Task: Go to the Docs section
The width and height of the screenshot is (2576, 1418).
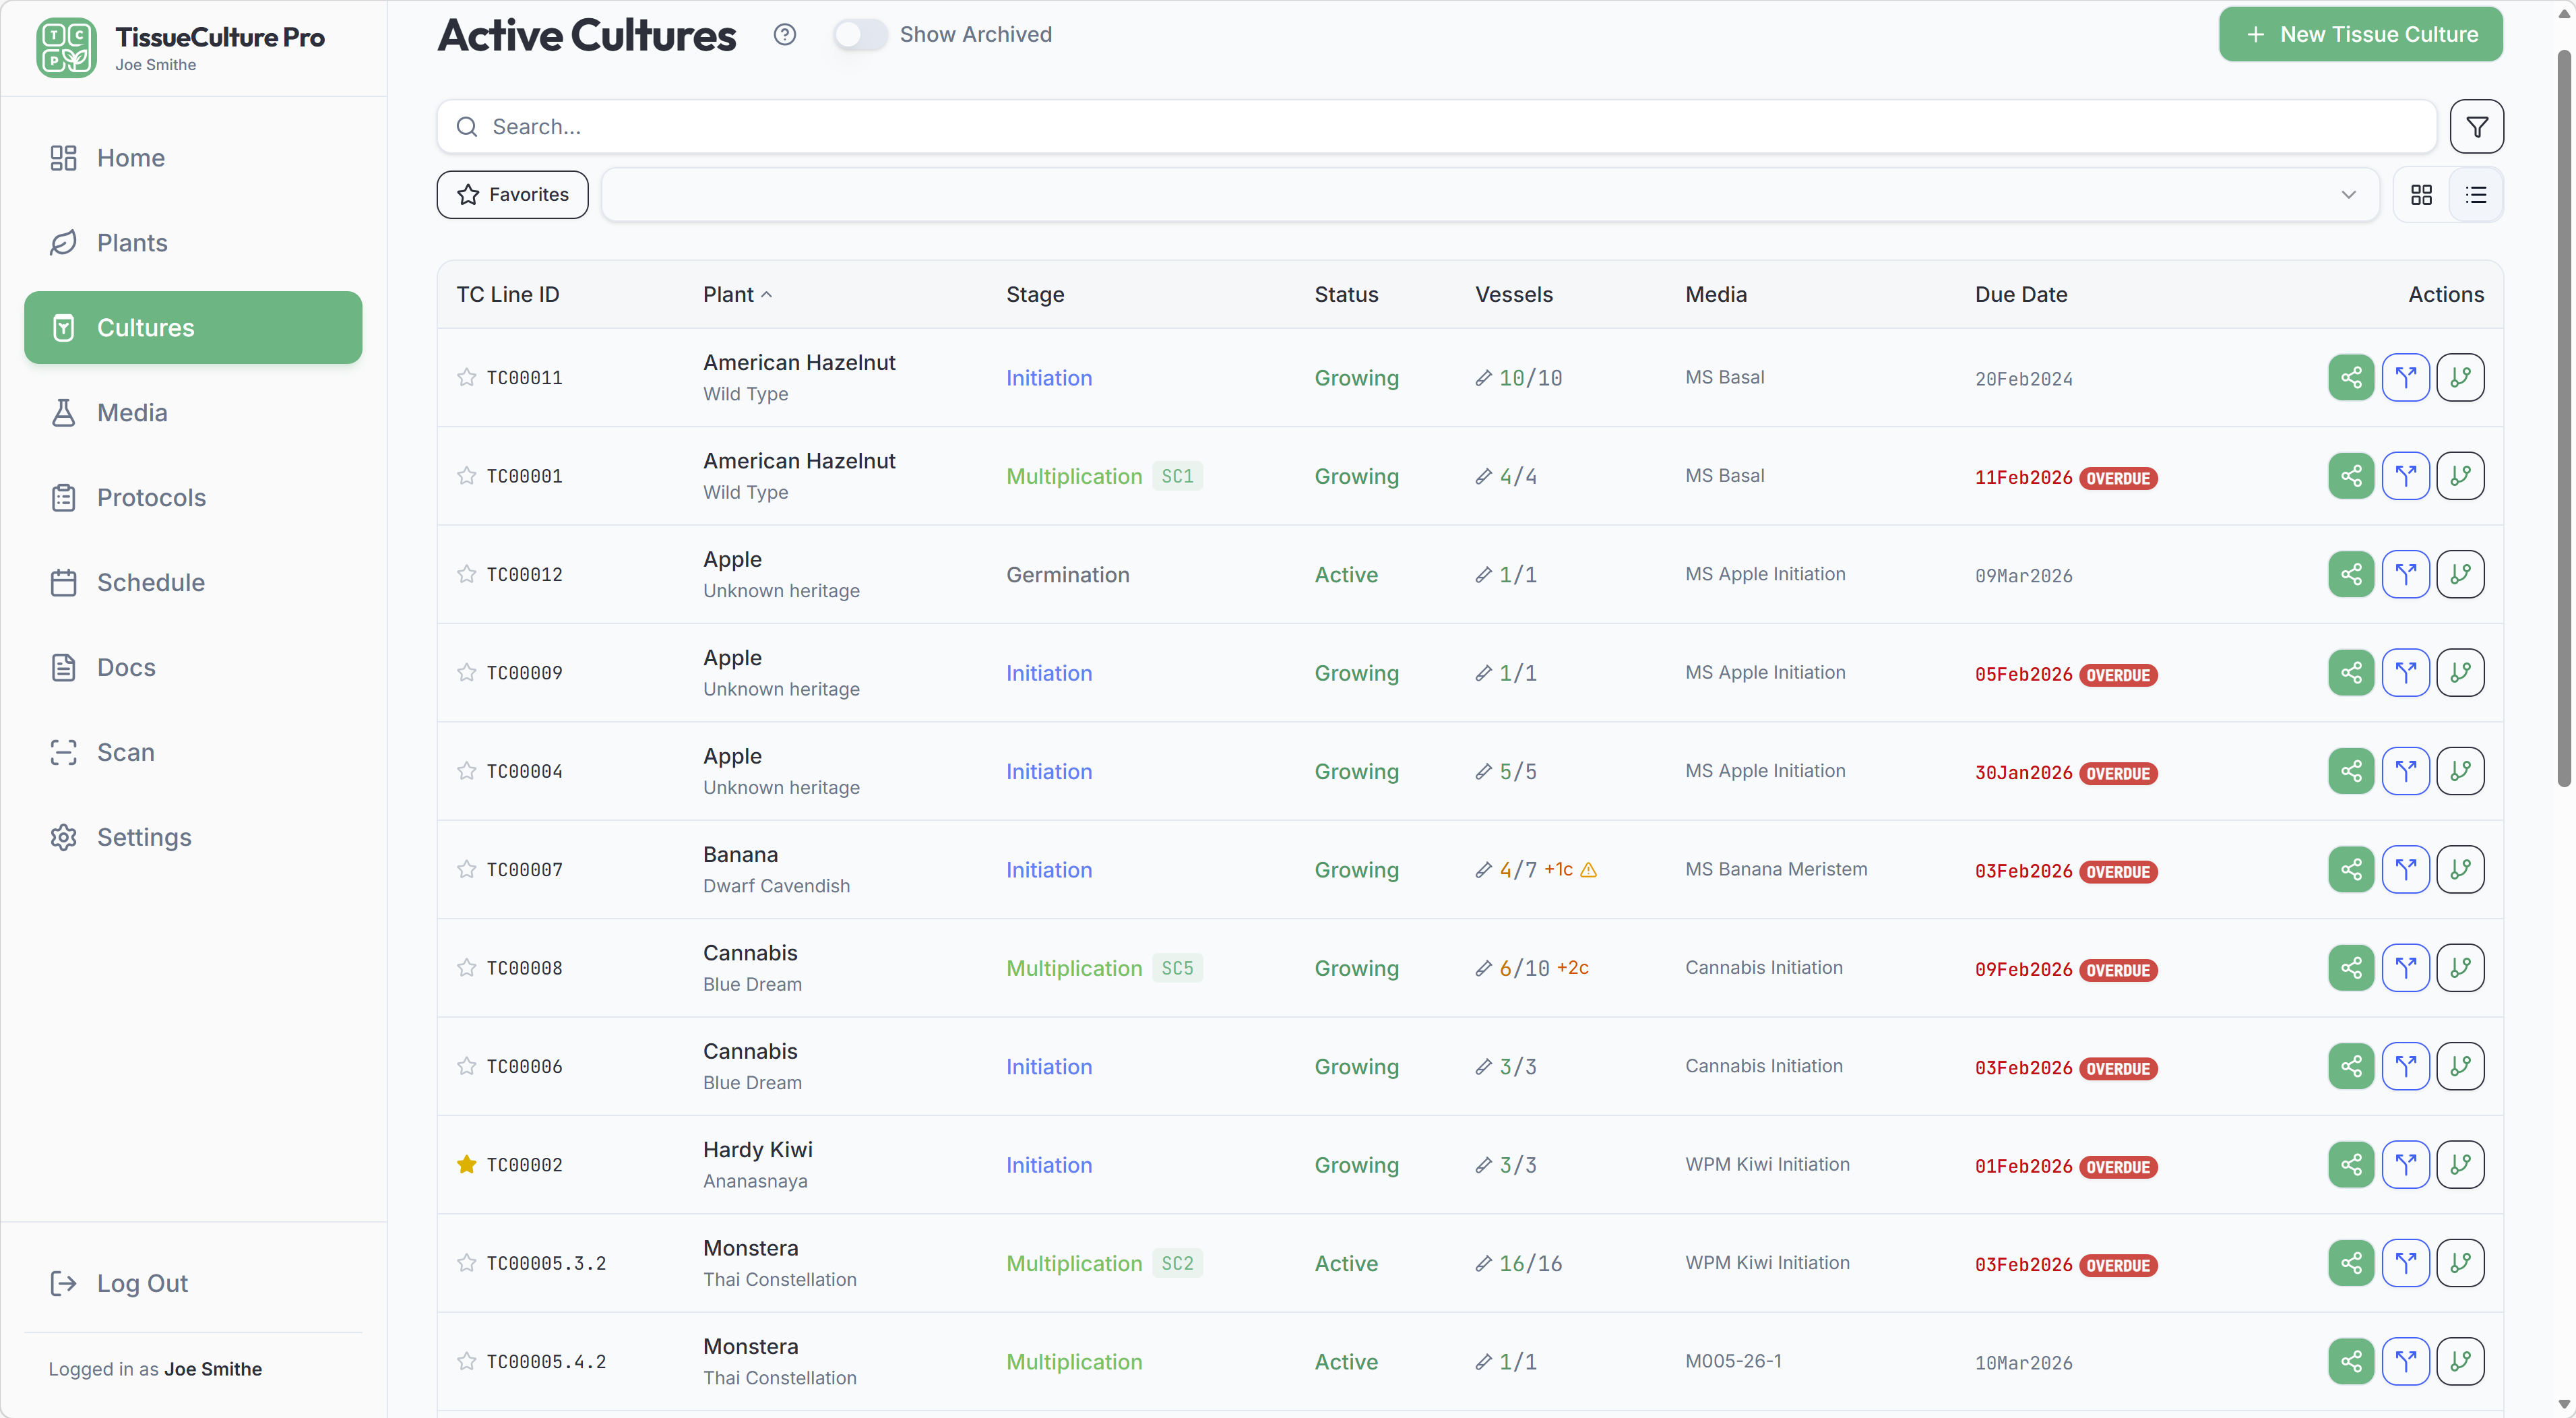Action: pyautogui.click(x=126, y=667)
